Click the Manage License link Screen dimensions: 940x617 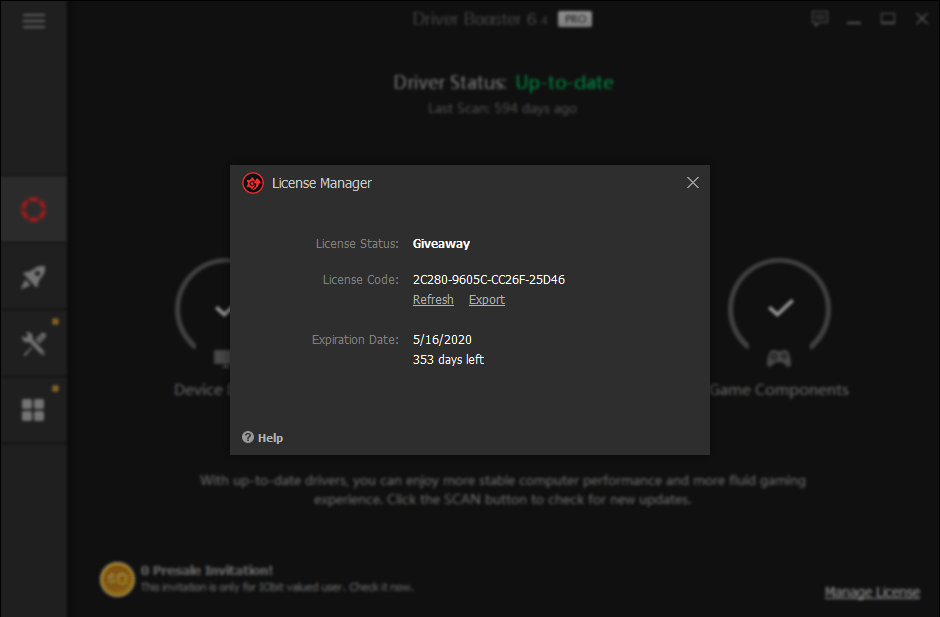coord(872,592)
